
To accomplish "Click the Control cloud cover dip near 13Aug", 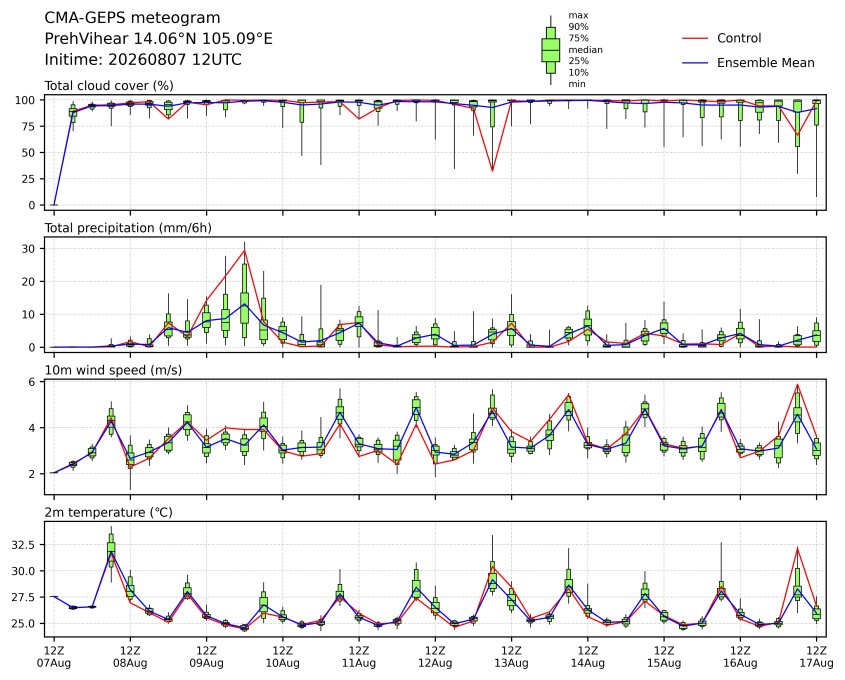I will tap(492, 171).
